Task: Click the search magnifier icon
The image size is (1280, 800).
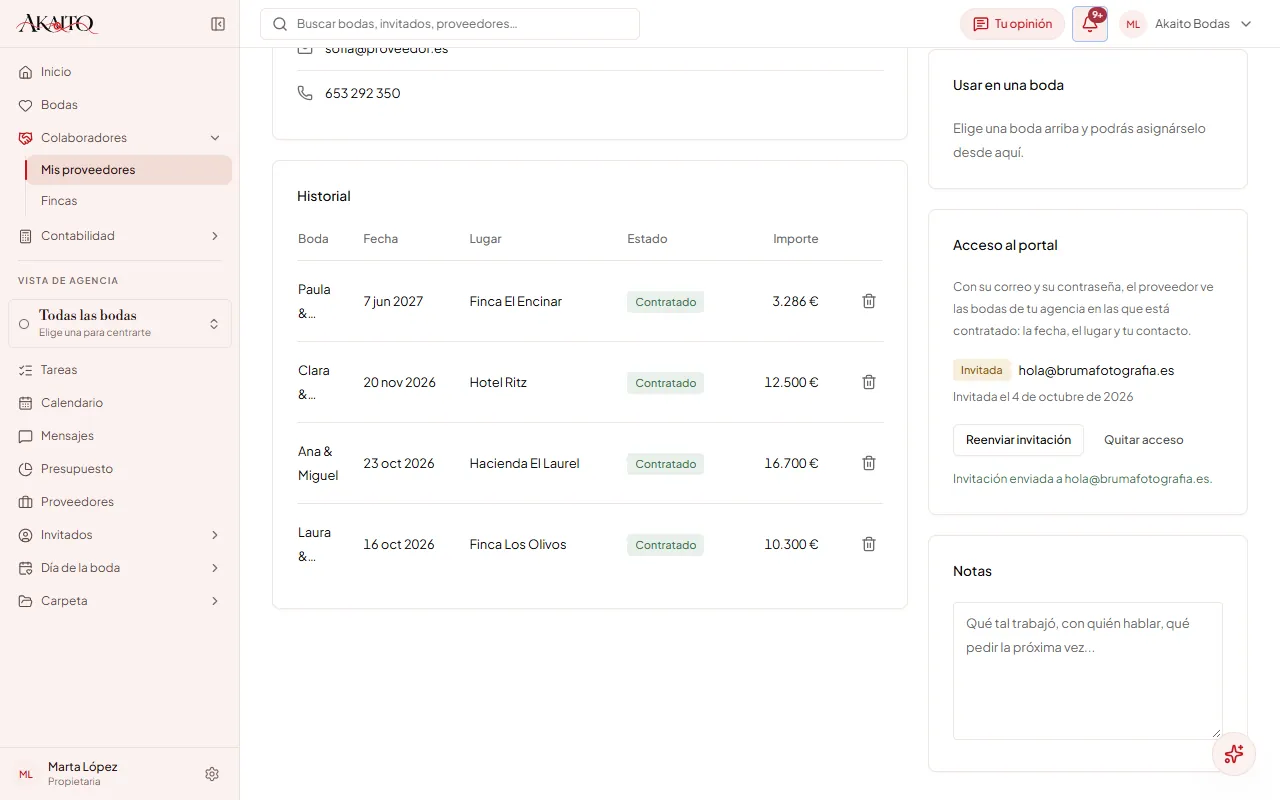Action: 280,24
